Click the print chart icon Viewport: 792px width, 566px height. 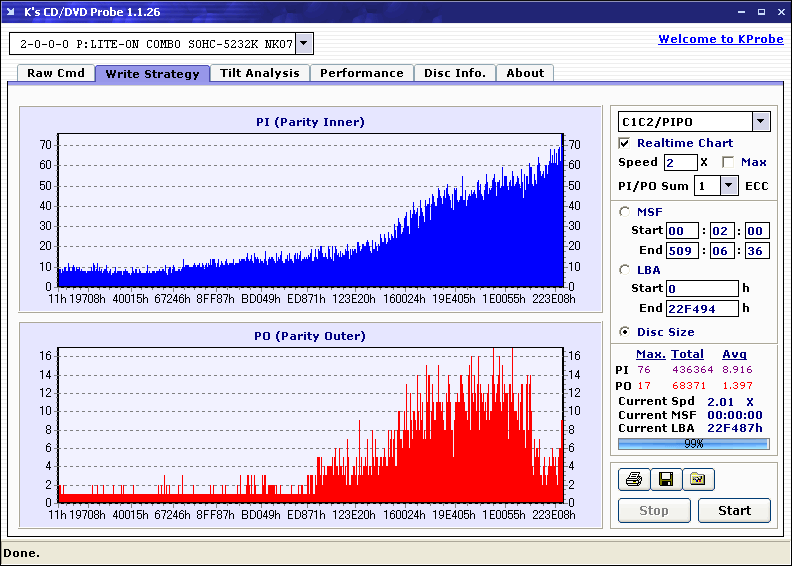634,479
